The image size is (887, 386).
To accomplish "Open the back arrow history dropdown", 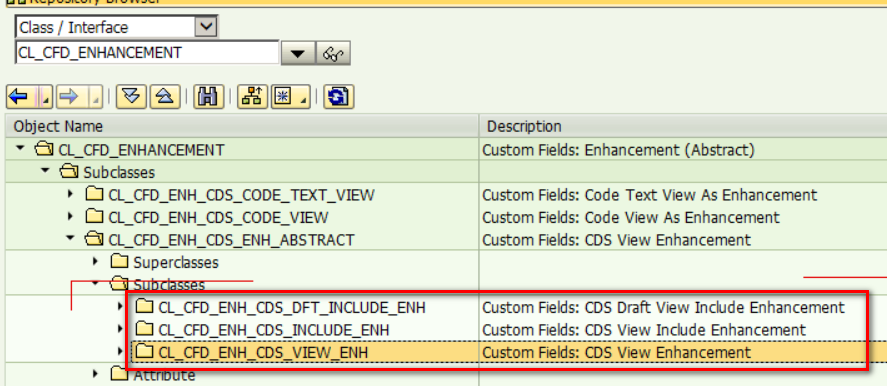I will tap(46, 97).
